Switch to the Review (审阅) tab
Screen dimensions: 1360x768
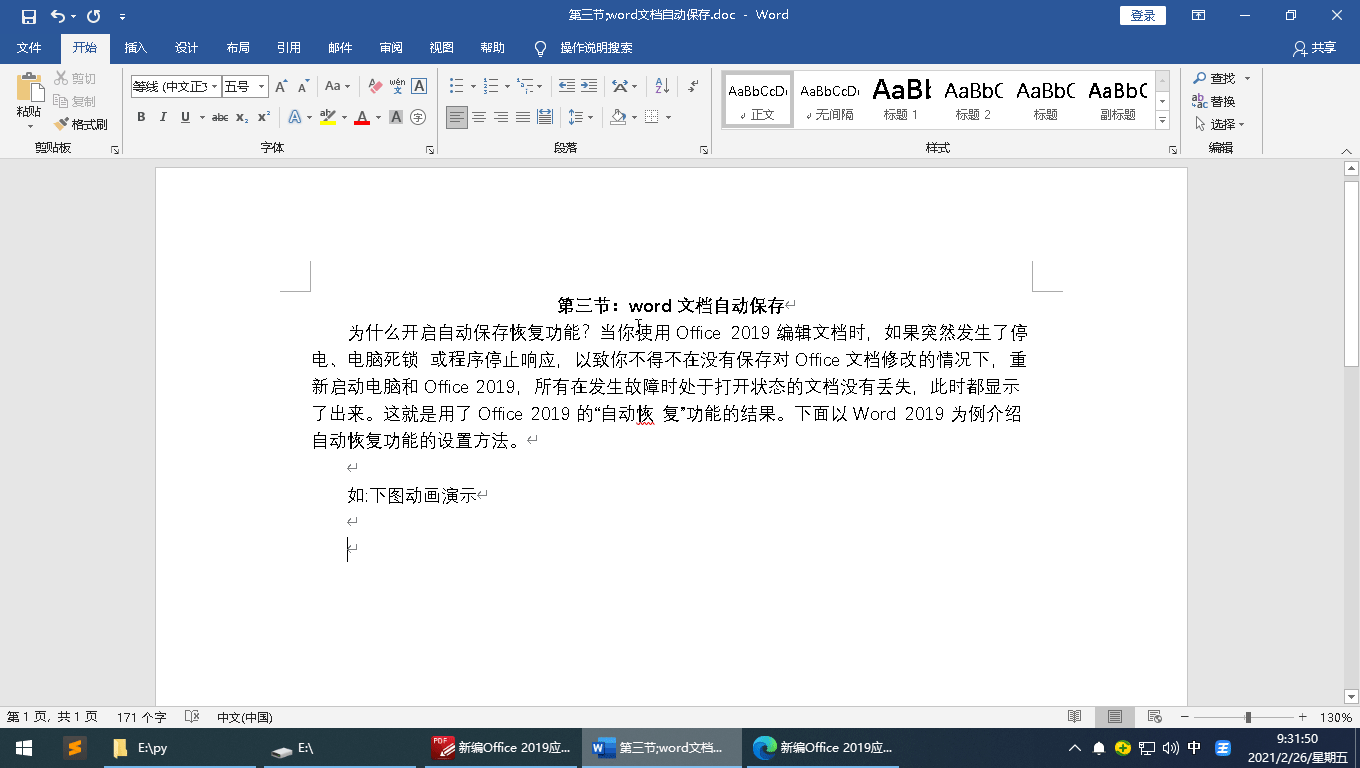[x=391, y=47]
